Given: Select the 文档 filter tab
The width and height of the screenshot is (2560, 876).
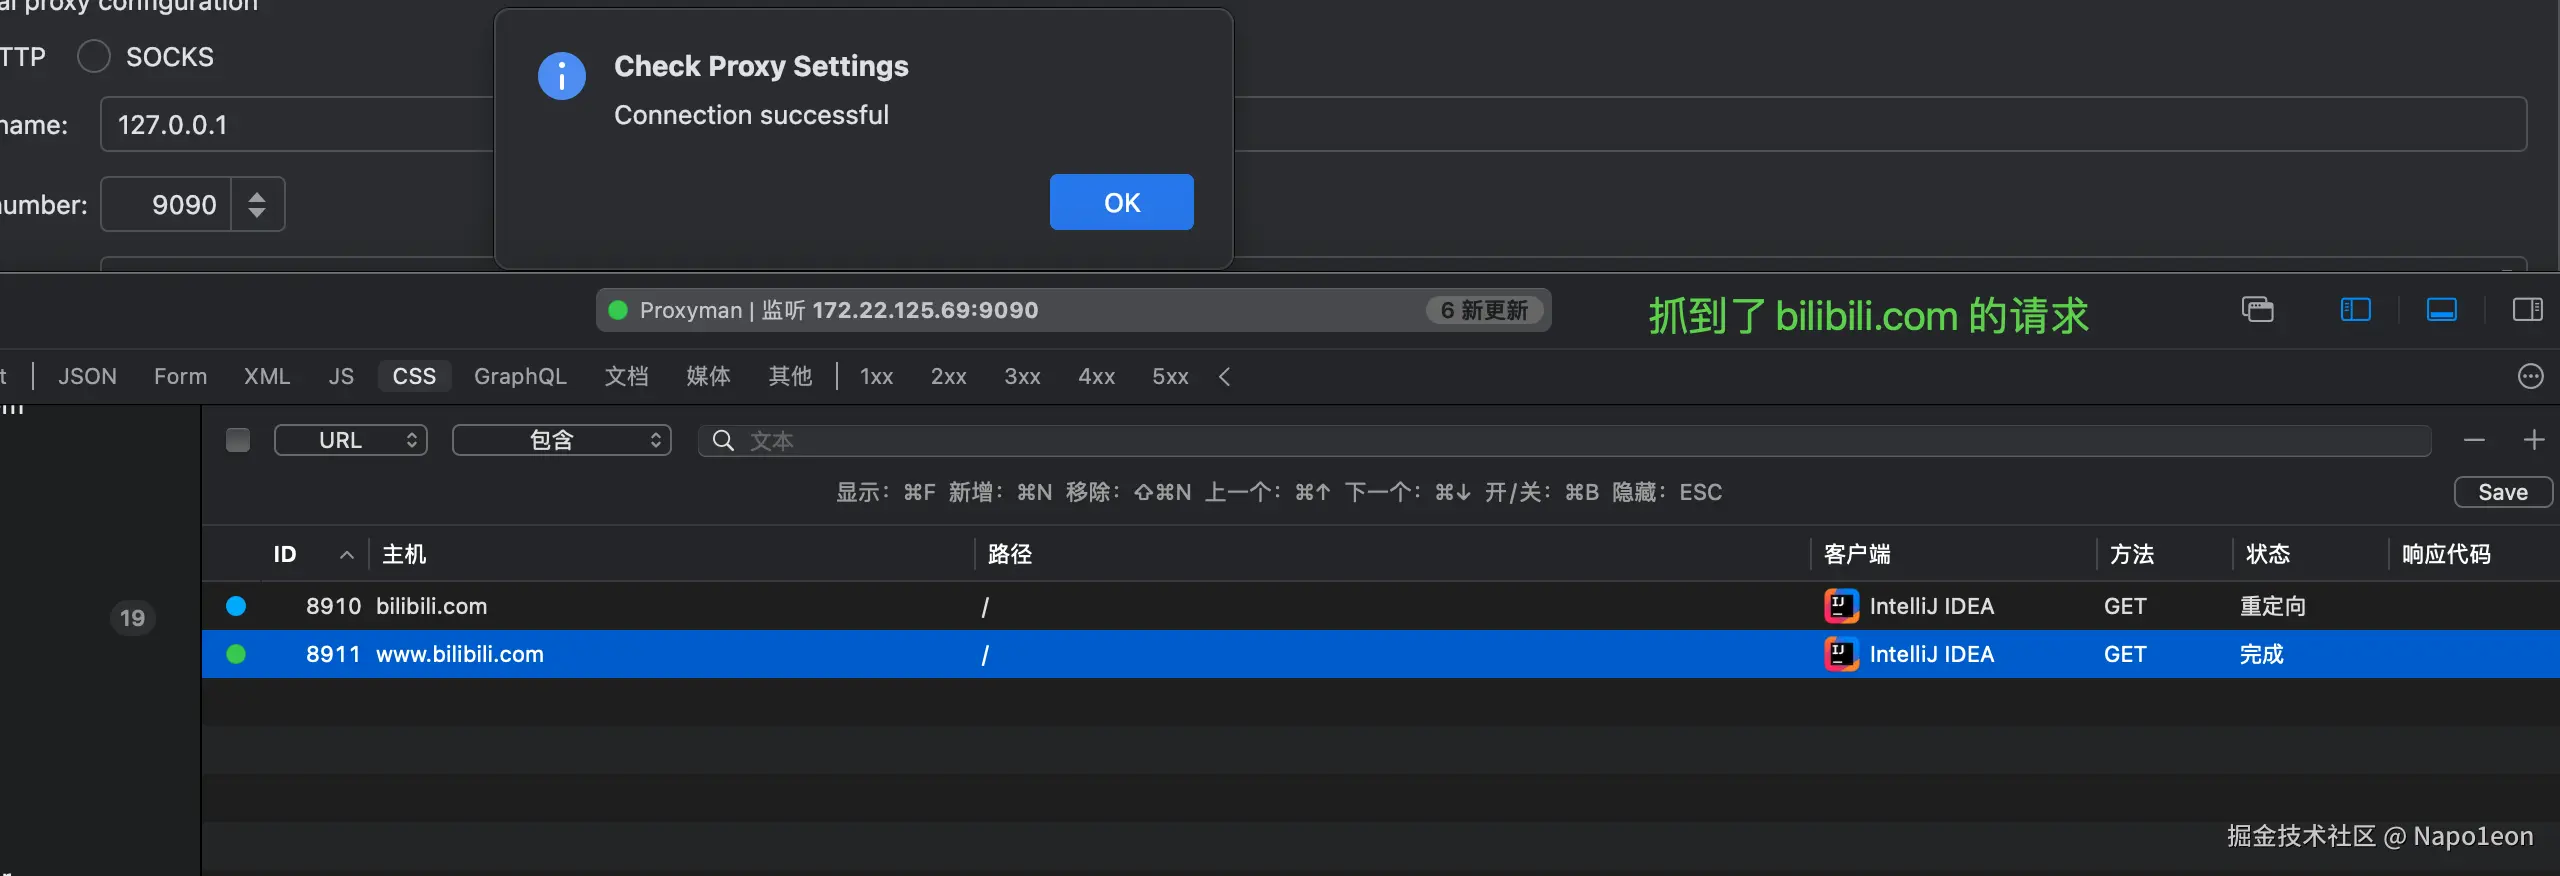Looking at the screenshot, I should 626,376.
